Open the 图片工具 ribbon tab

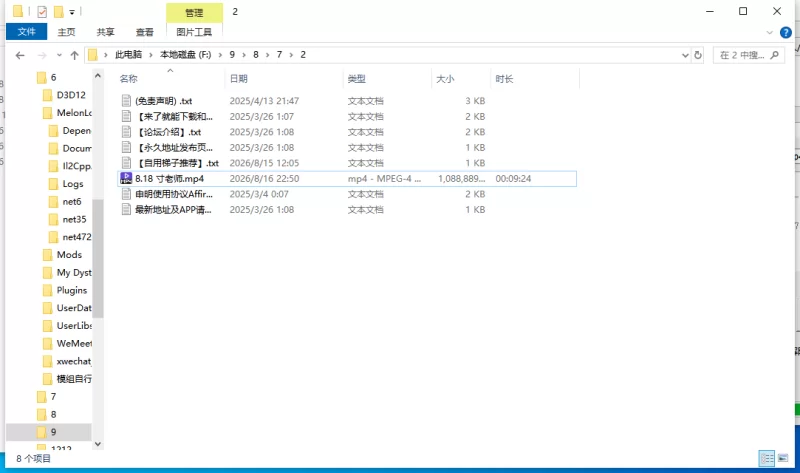[x=194, y=32]
